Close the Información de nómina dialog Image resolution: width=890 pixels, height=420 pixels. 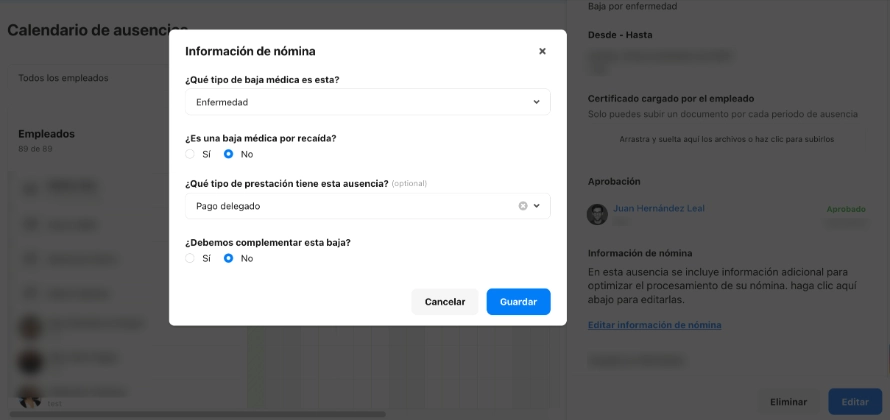[542, 52]
